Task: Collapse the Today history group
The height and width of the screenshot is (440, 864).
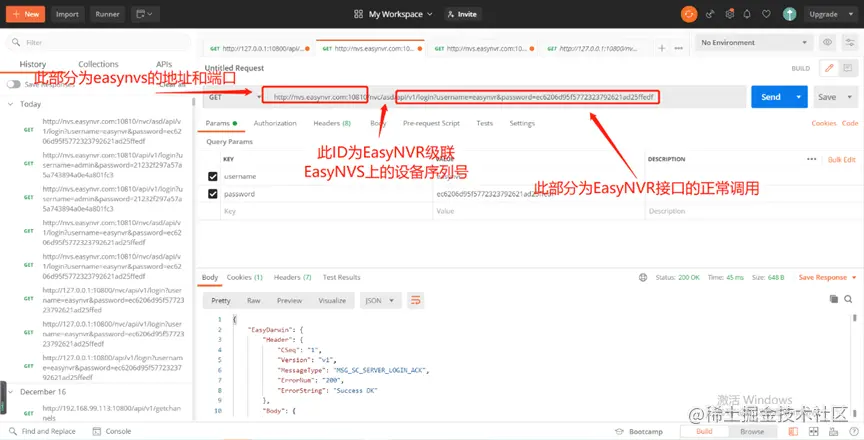Action: 11,104
